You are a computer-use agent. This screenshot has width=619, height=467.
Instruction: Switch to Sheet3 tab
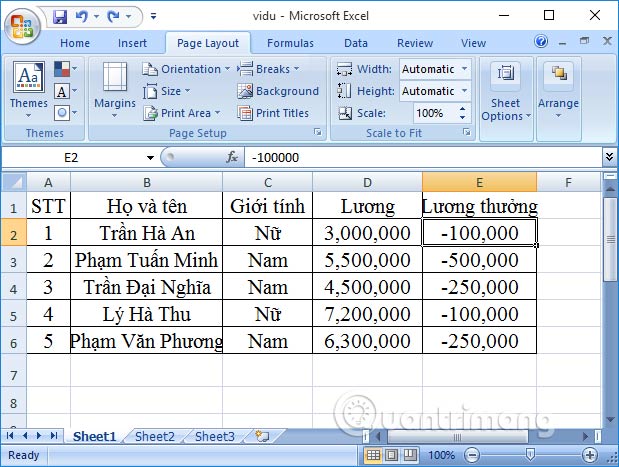click(x=214, y=436)
